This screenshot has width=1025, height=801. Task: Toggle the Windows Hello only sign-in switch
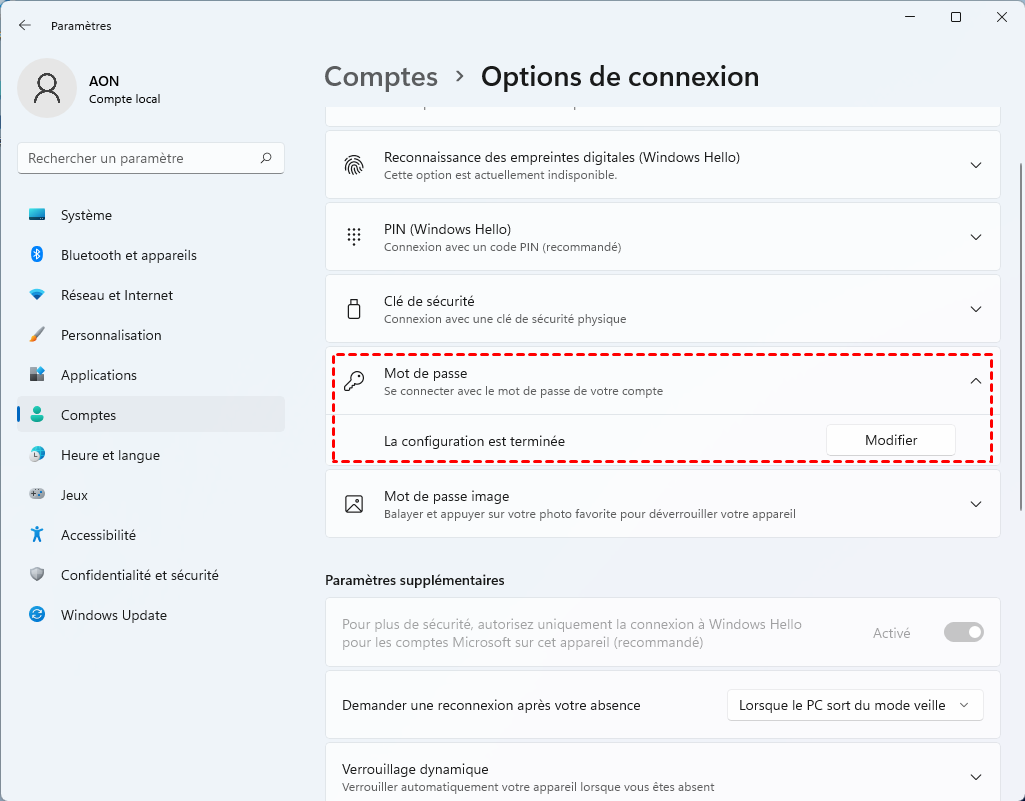[964, 632]
